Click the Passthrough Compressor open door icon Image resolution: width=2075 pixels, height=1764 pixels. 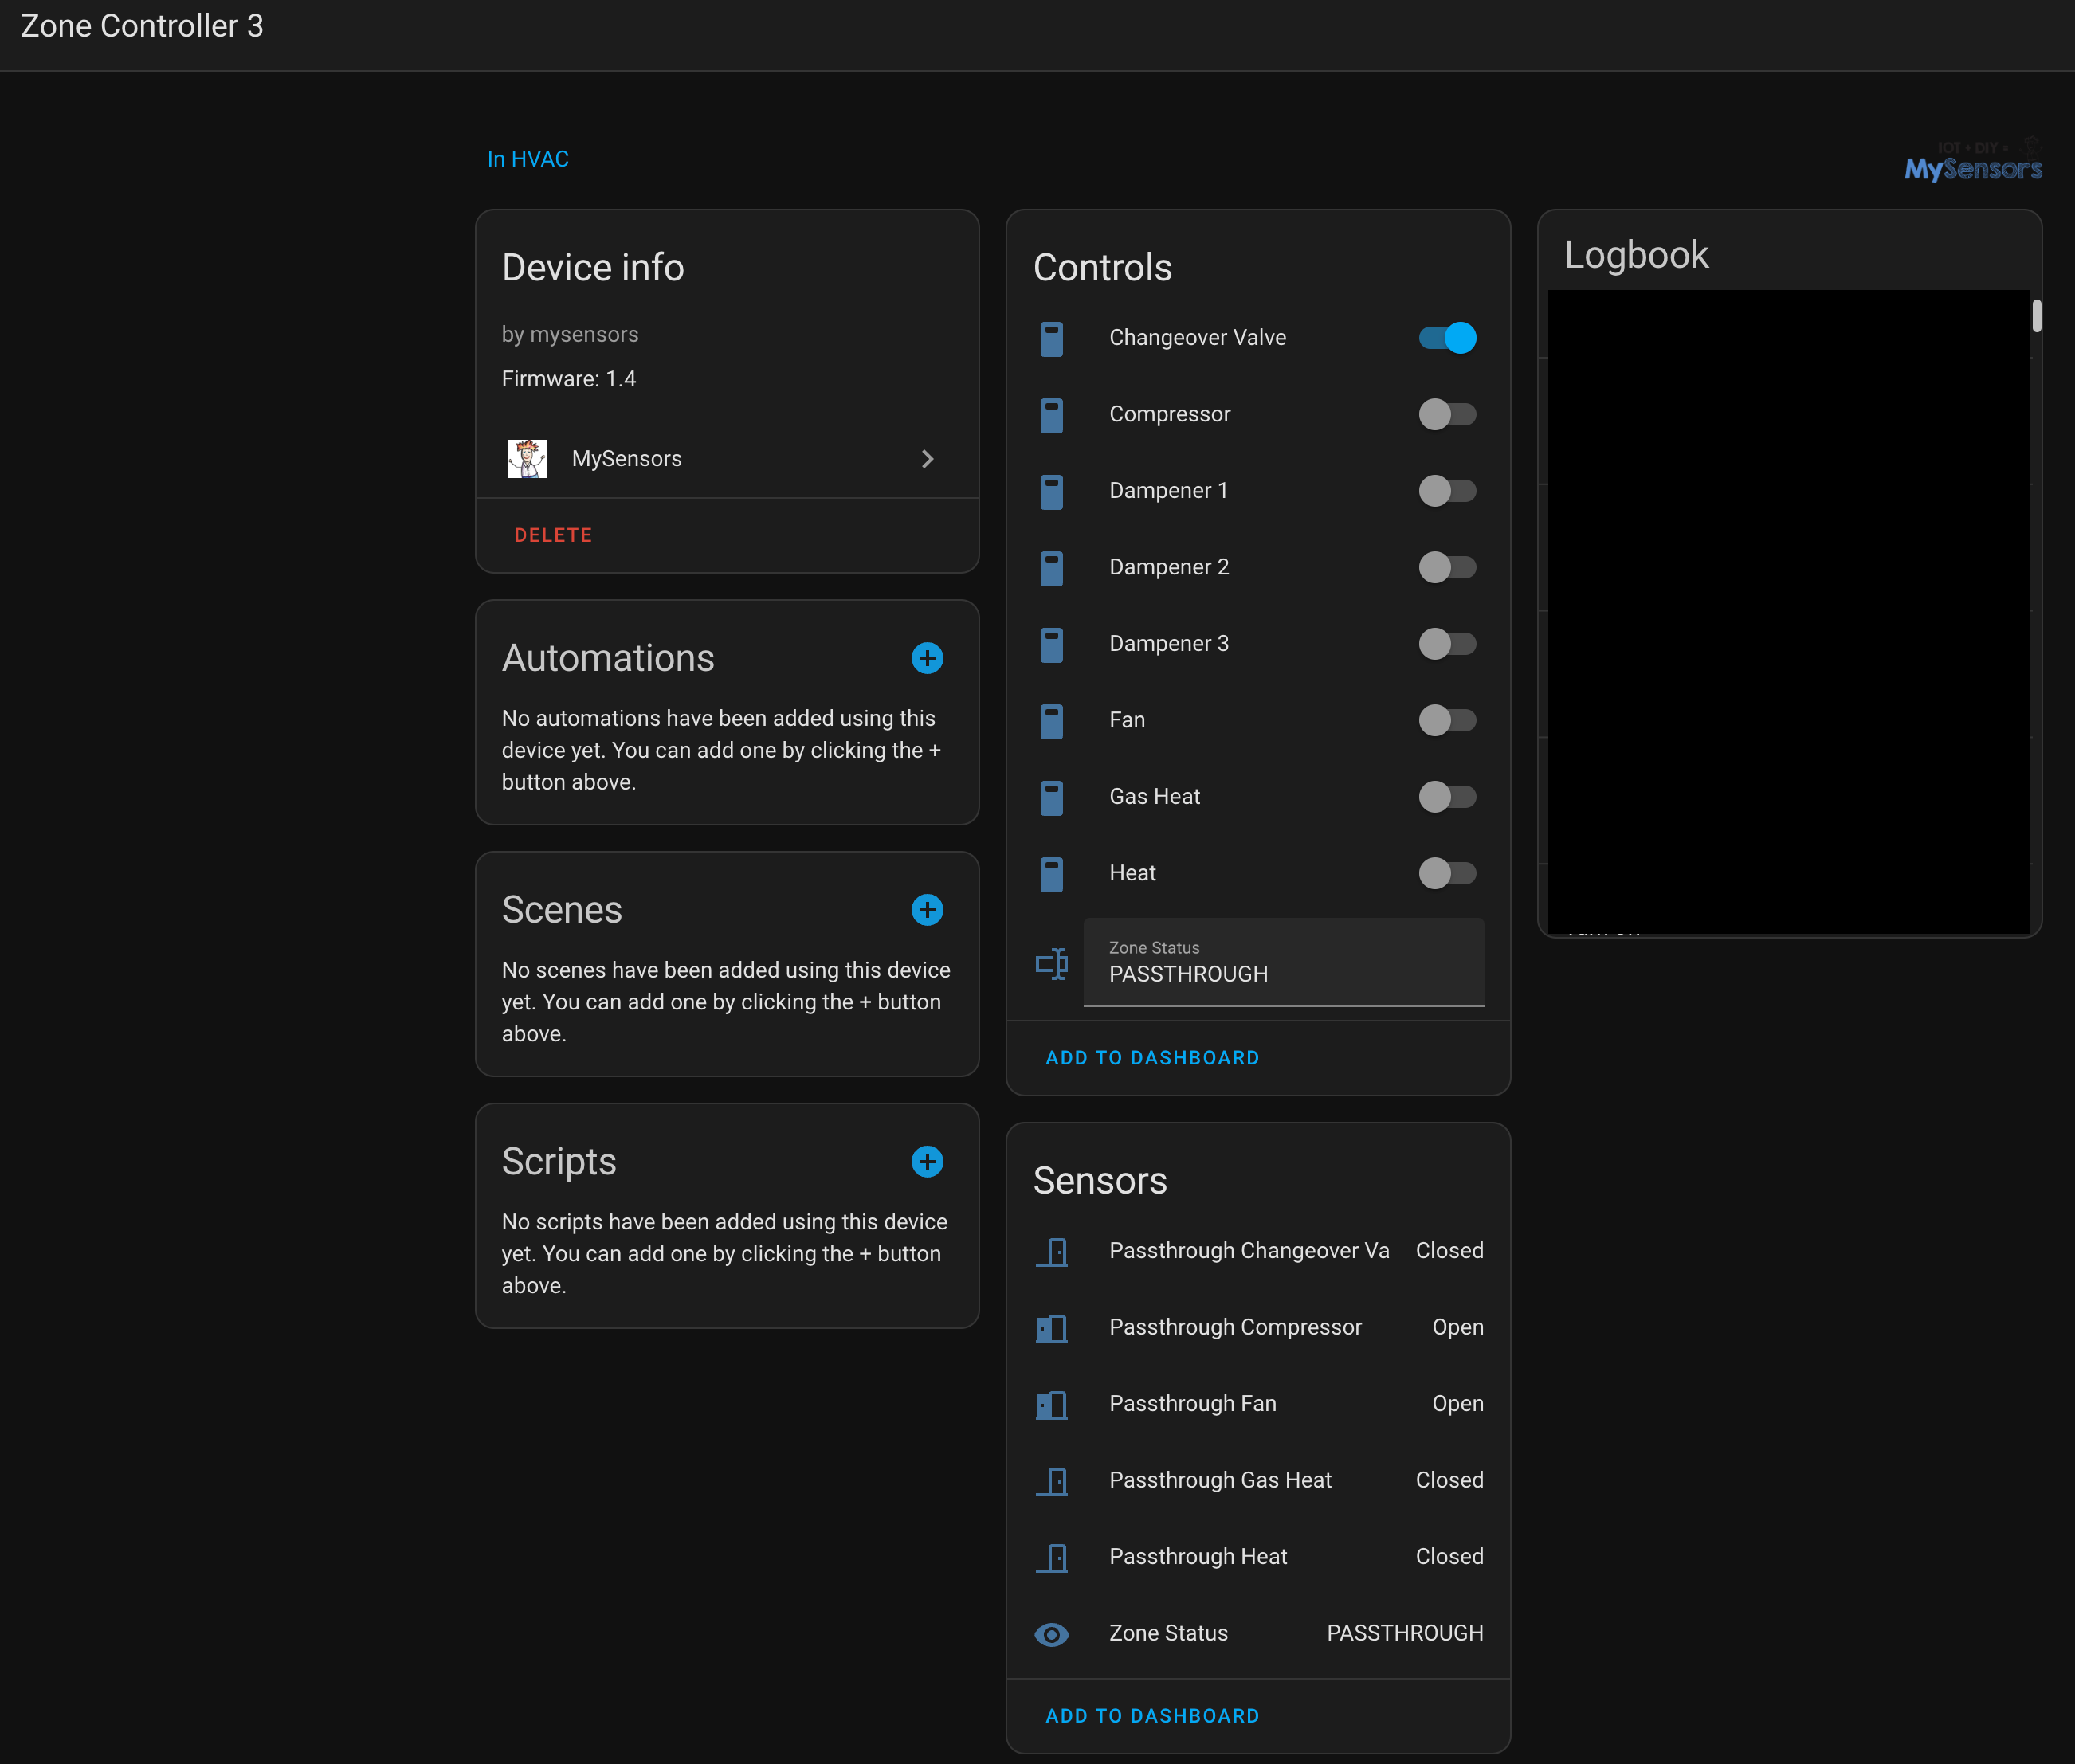[x=1051, y=1328]
